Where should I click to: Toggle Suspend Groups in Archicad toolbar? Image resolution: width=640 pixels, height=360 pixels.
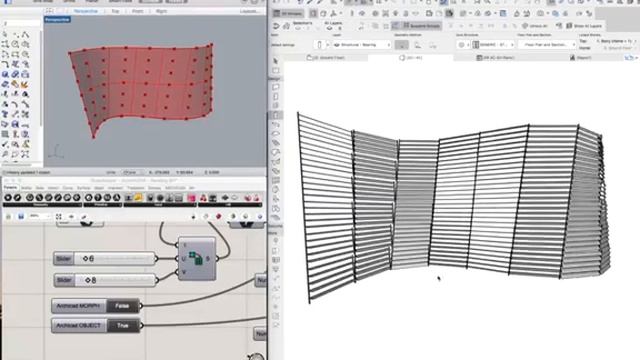point(421,26)
